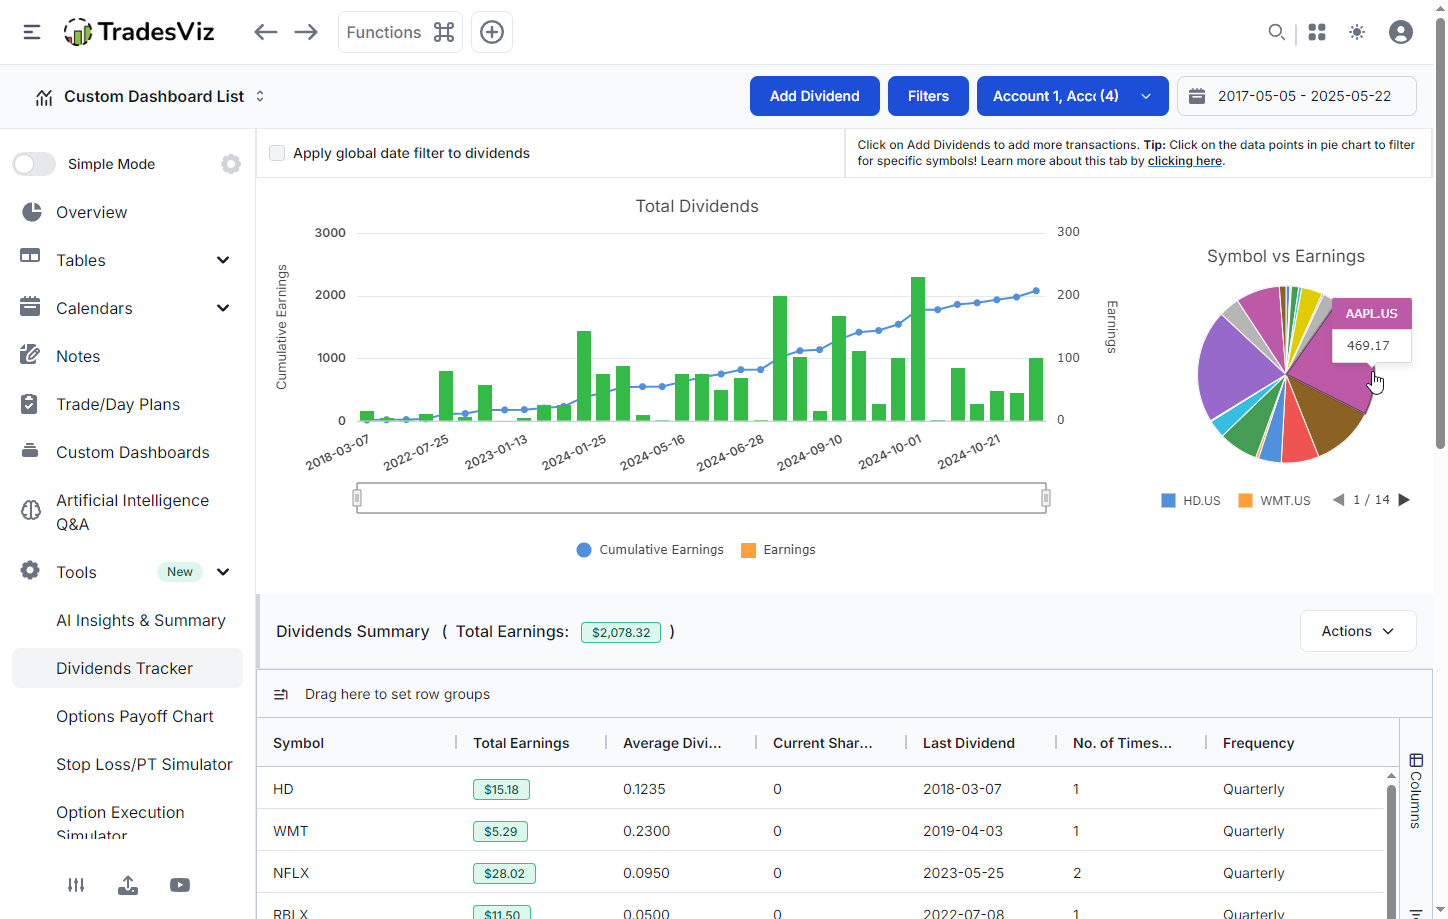Open the search icon in top bar

pos(1277,32)
